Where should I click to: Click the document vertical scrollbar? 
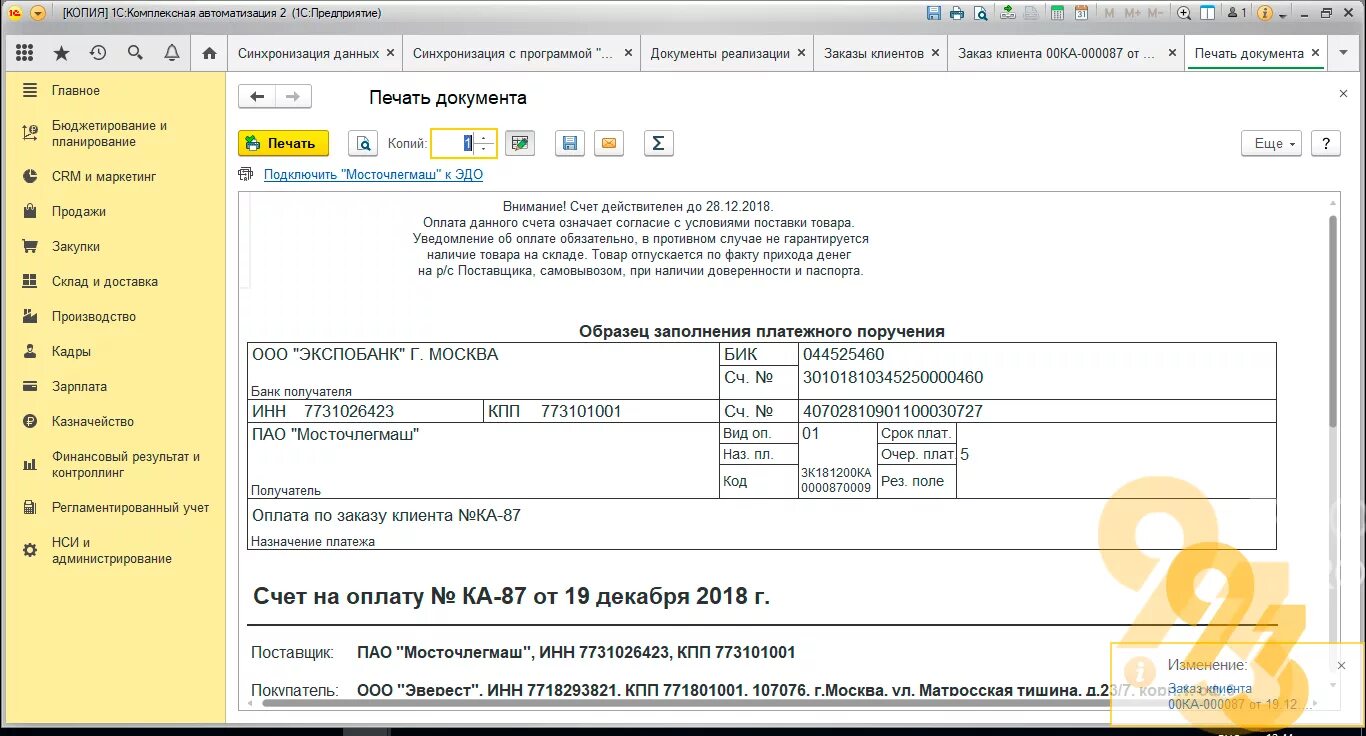coord(1333,320)
